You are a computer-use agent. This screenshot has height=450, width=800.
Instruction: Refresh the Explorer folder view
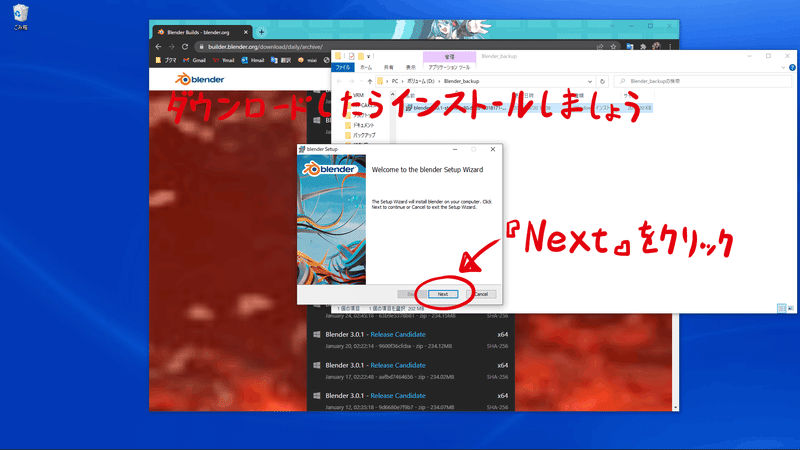[x=603, y=81]
